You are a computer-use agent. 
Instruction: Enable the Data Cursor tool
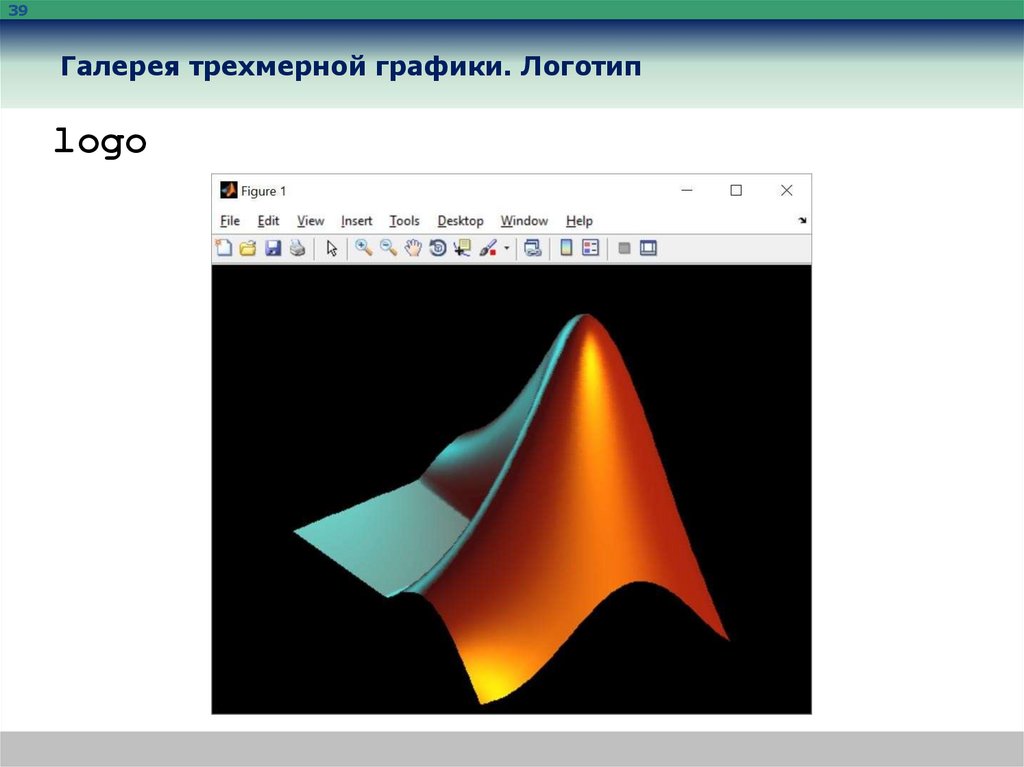462,248
